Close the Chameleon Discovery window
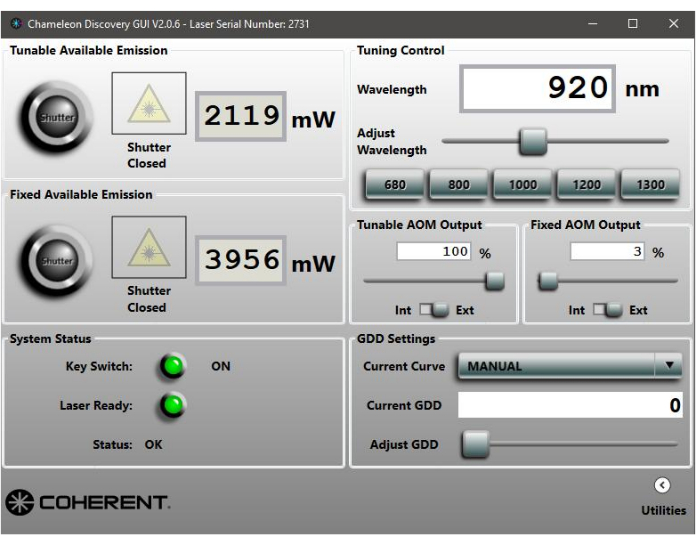Image resolution: width=696 pixels, height=545 pixels. click(673, 24)
